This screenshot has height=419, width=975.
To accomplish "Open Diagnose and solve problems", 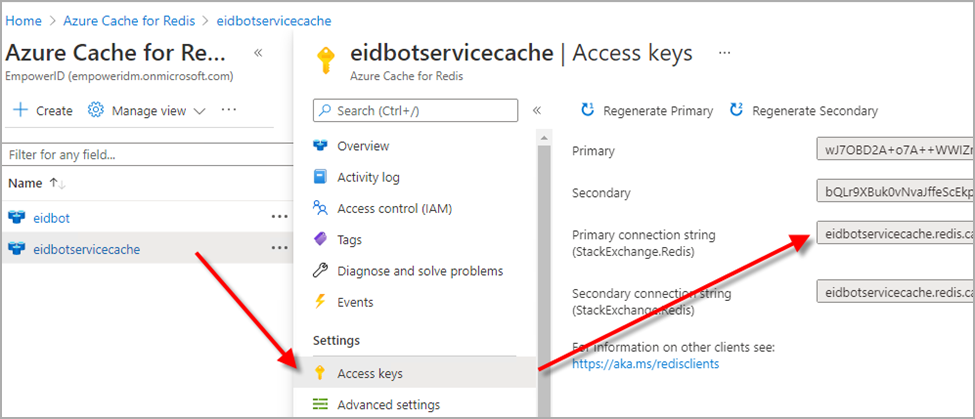I will click(420, 271).
